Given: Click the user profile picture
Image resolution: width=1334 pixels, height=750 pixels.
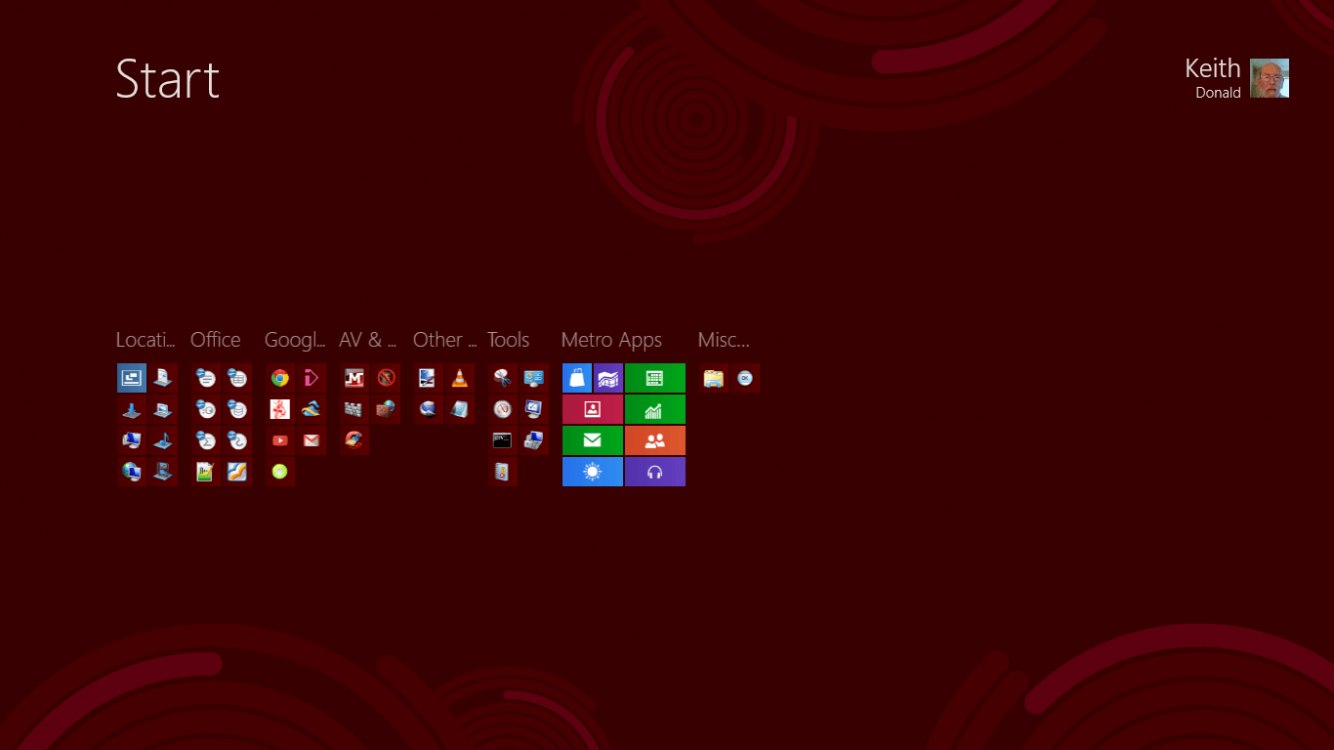Looking at the screenshot, I should click(x=1270, y=78).
